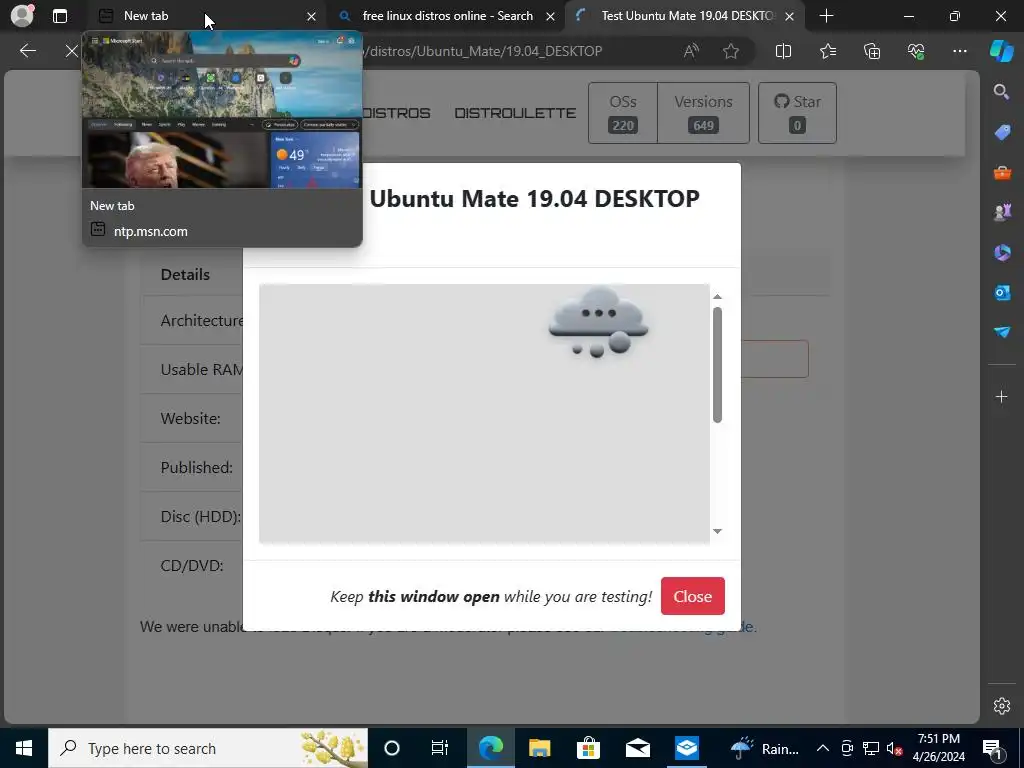Toggle split screen view
Viewport: 1024px width, 768px height.
tap(783, 51)
